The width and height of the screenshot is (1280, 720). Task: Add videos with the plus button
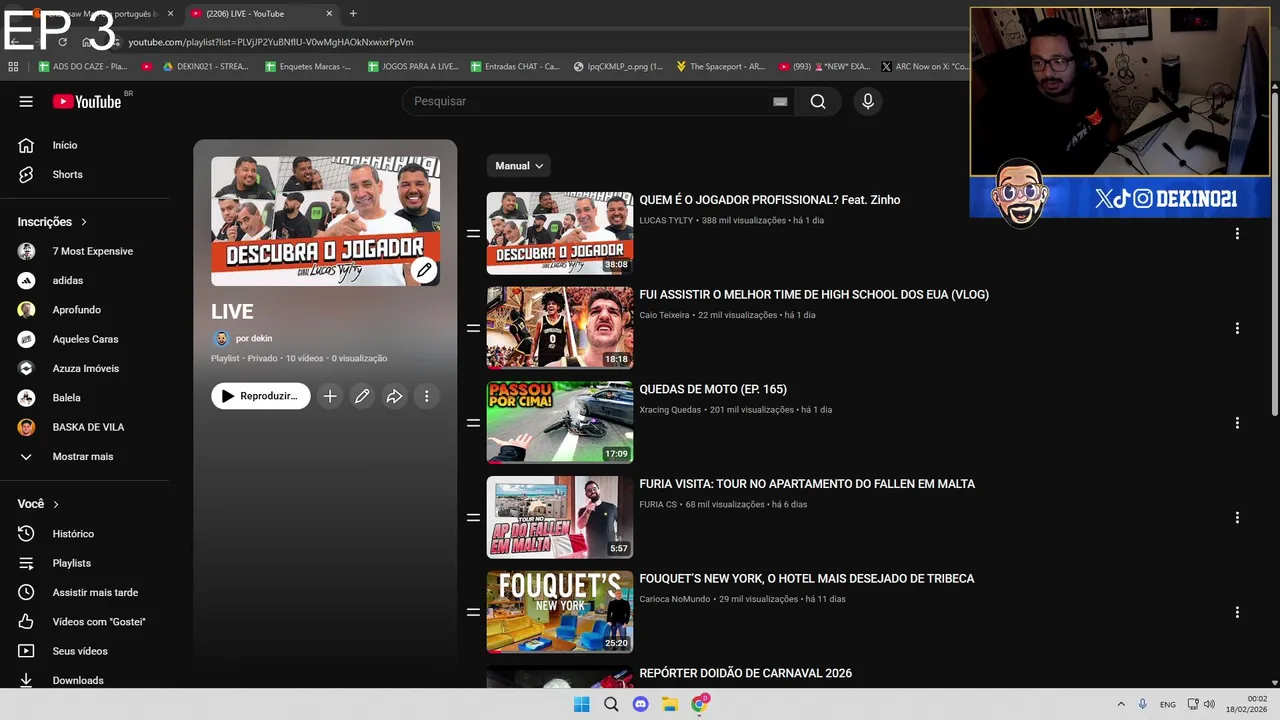(330, 396)
